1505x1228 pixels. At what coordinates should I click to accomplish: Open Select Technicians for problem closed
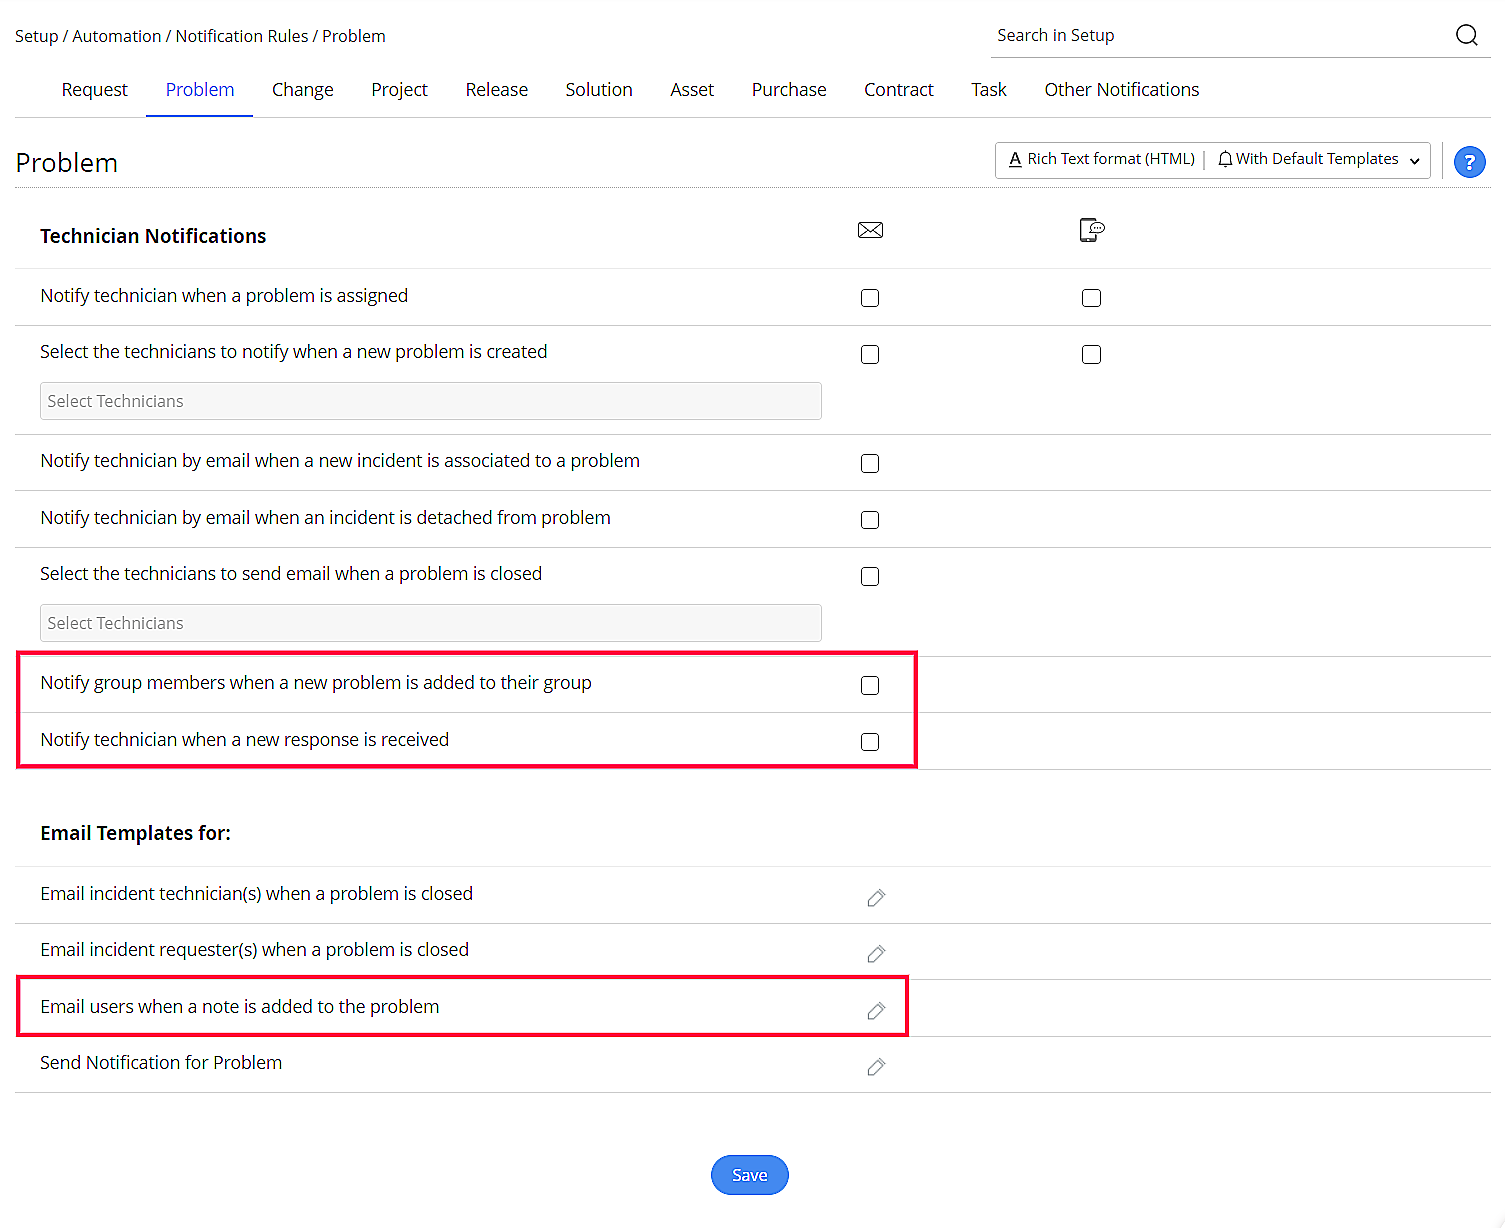430,623
